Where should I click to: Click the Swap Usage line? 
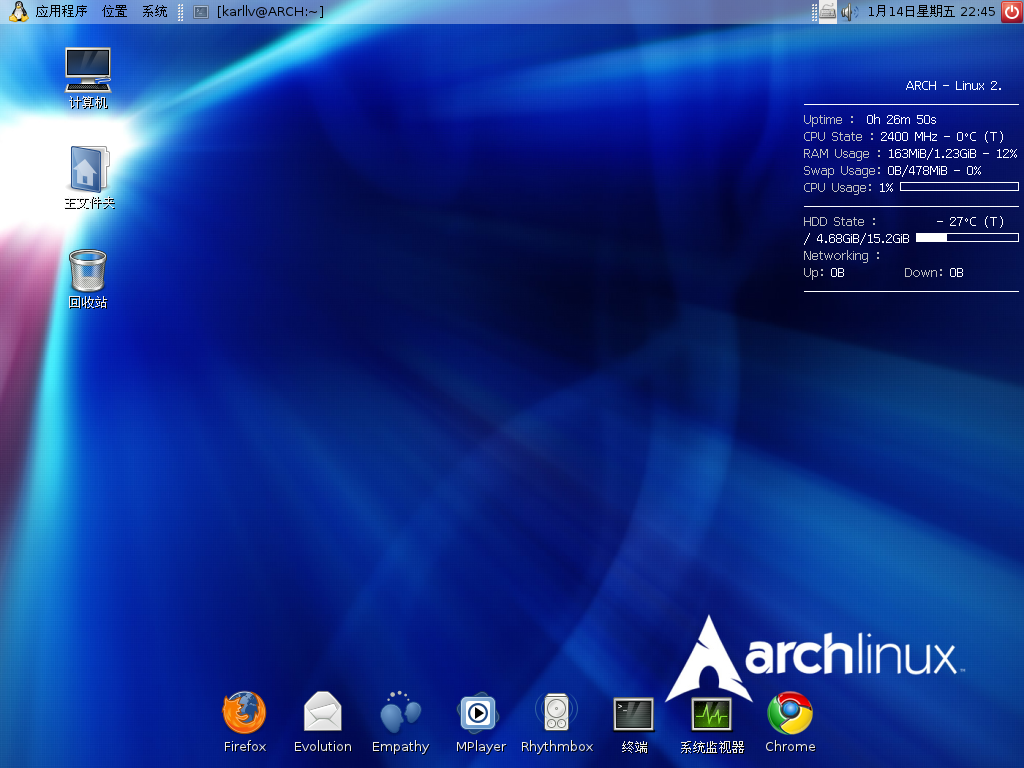tap(892, 170)
